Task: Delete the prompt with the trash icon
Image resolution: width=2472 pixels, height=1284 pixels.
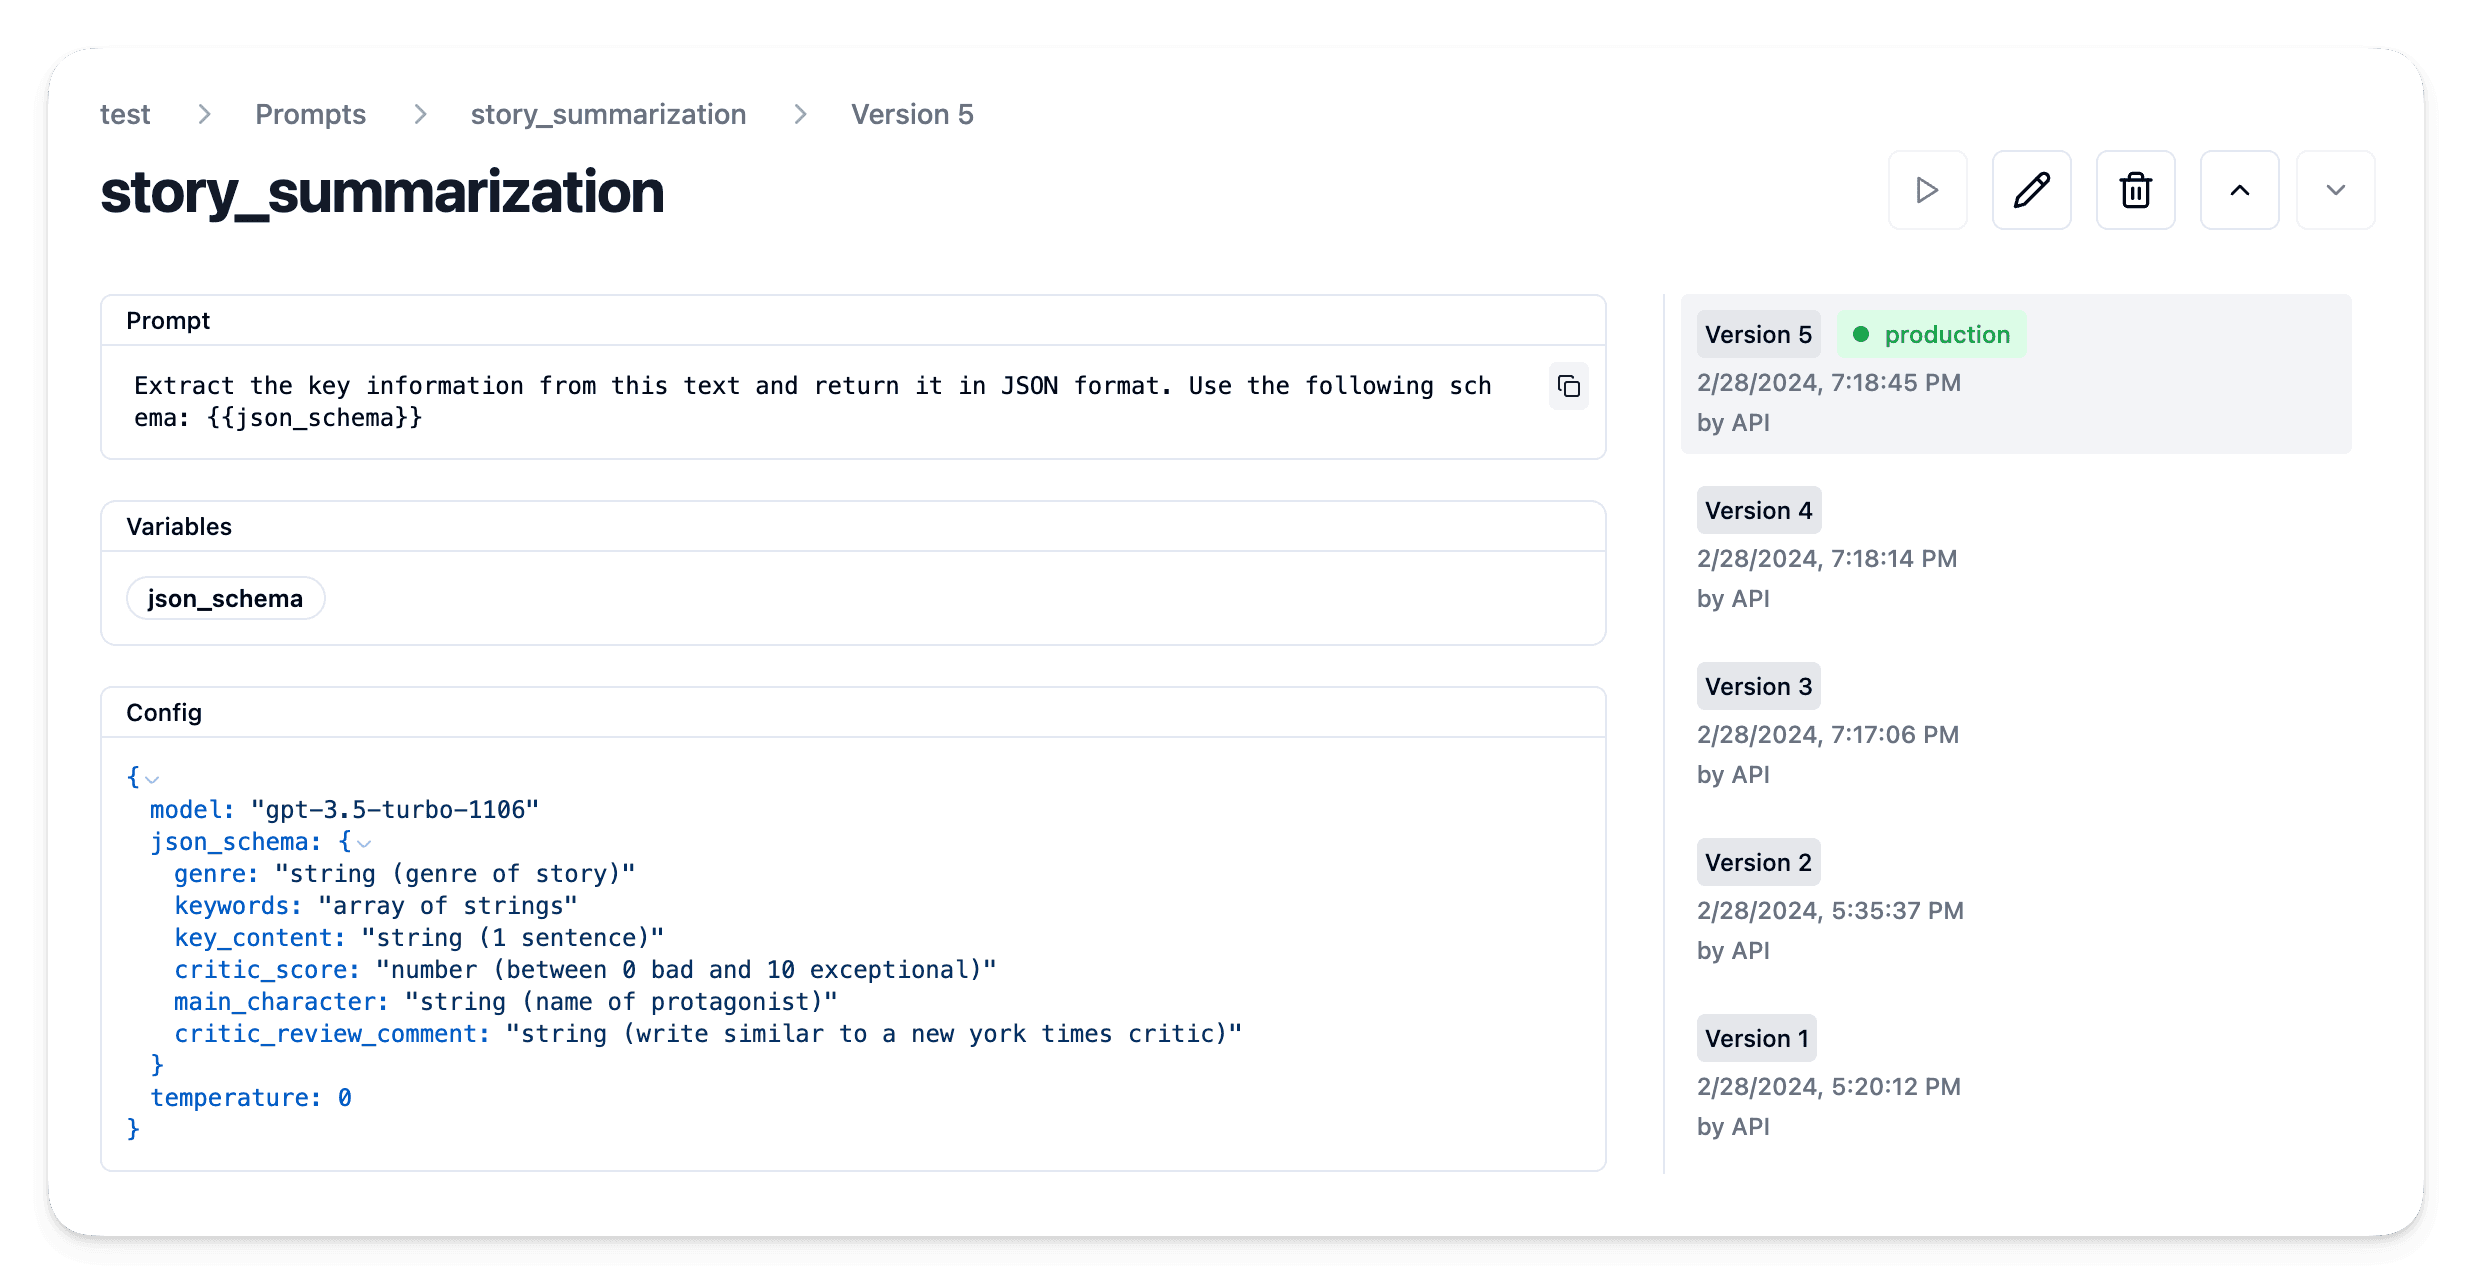Action: click(x=2135, y=190)
